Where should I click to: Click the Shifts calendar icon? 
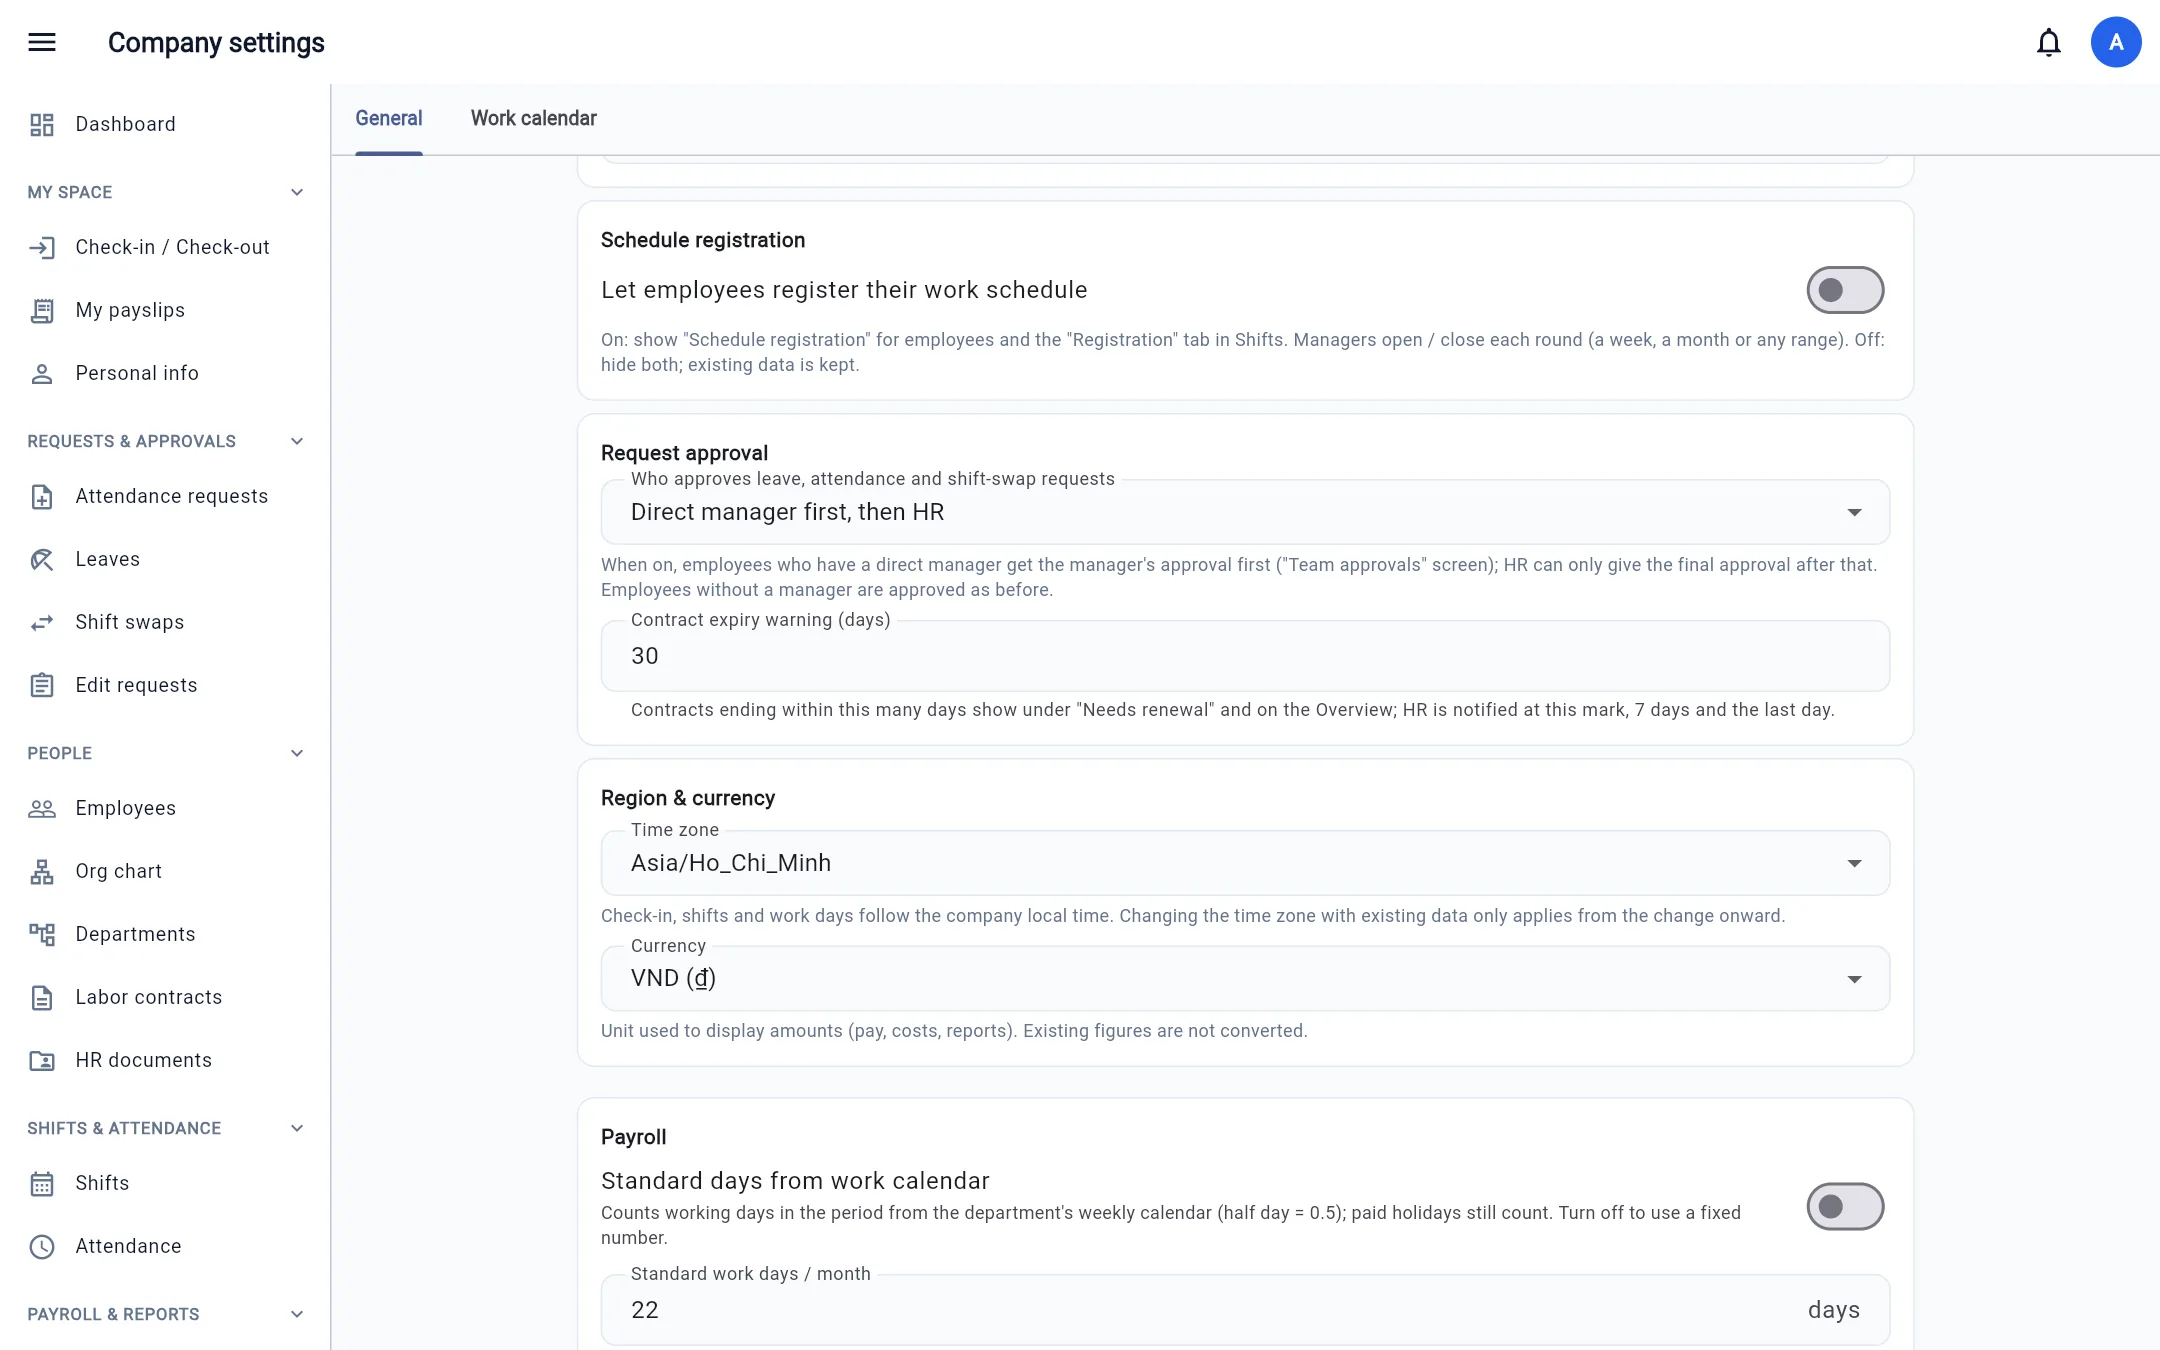pos(42,1183)
